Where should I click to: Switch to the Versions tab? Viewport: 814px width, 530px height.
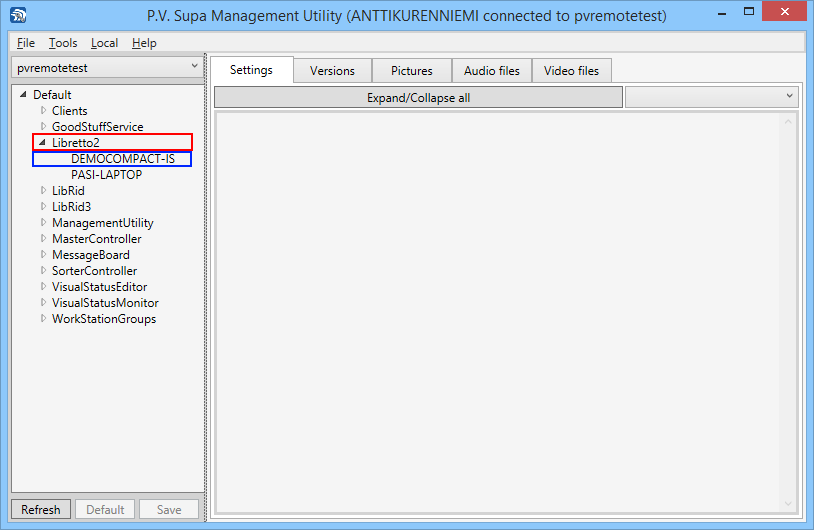332,71
